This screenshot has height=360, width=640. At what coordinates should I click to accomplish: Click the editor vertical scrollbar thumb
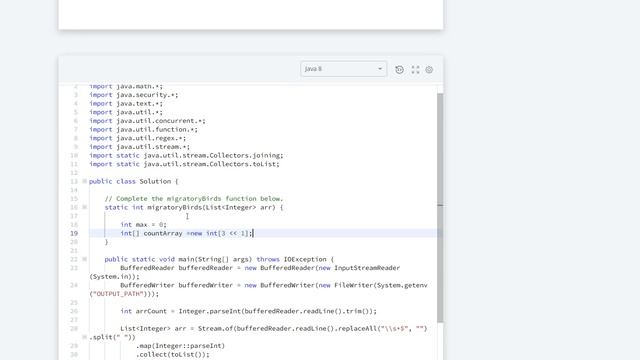[x=440, y=207]
